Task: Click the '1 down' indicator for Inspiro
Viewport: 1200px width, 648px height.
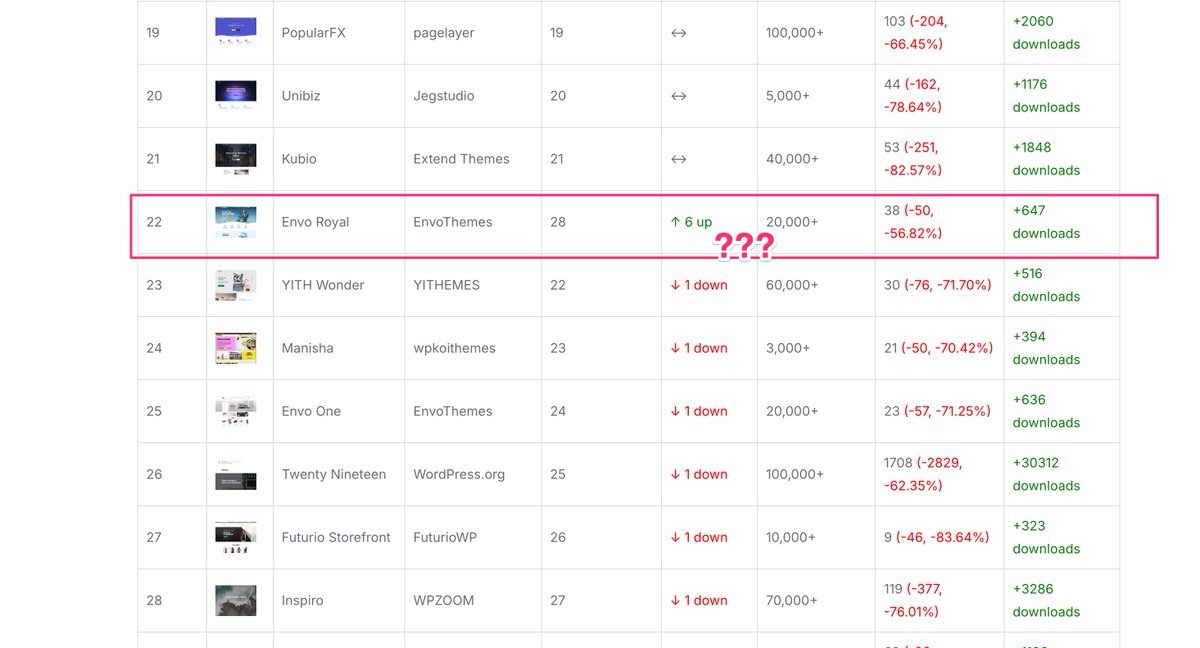Action: tap(699, 600)
